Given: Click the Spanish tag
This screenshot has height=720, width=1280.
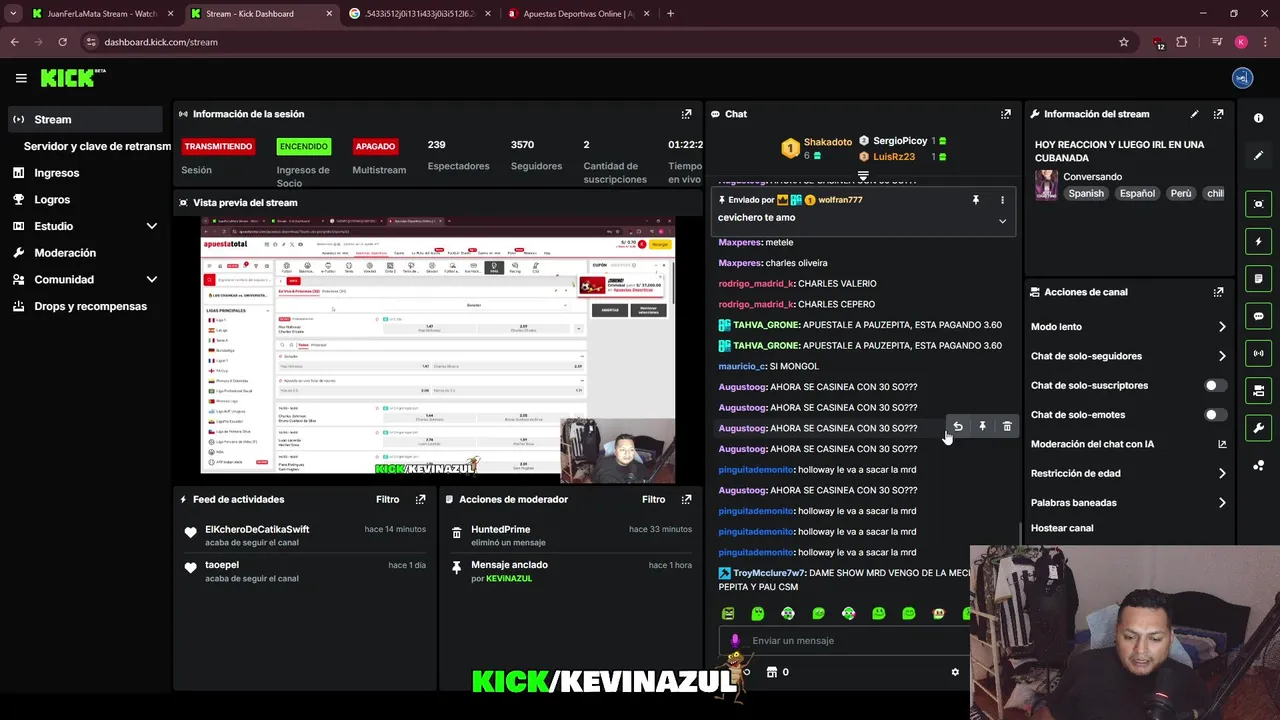Looking at the screenshot, I should click(1086, 193).
